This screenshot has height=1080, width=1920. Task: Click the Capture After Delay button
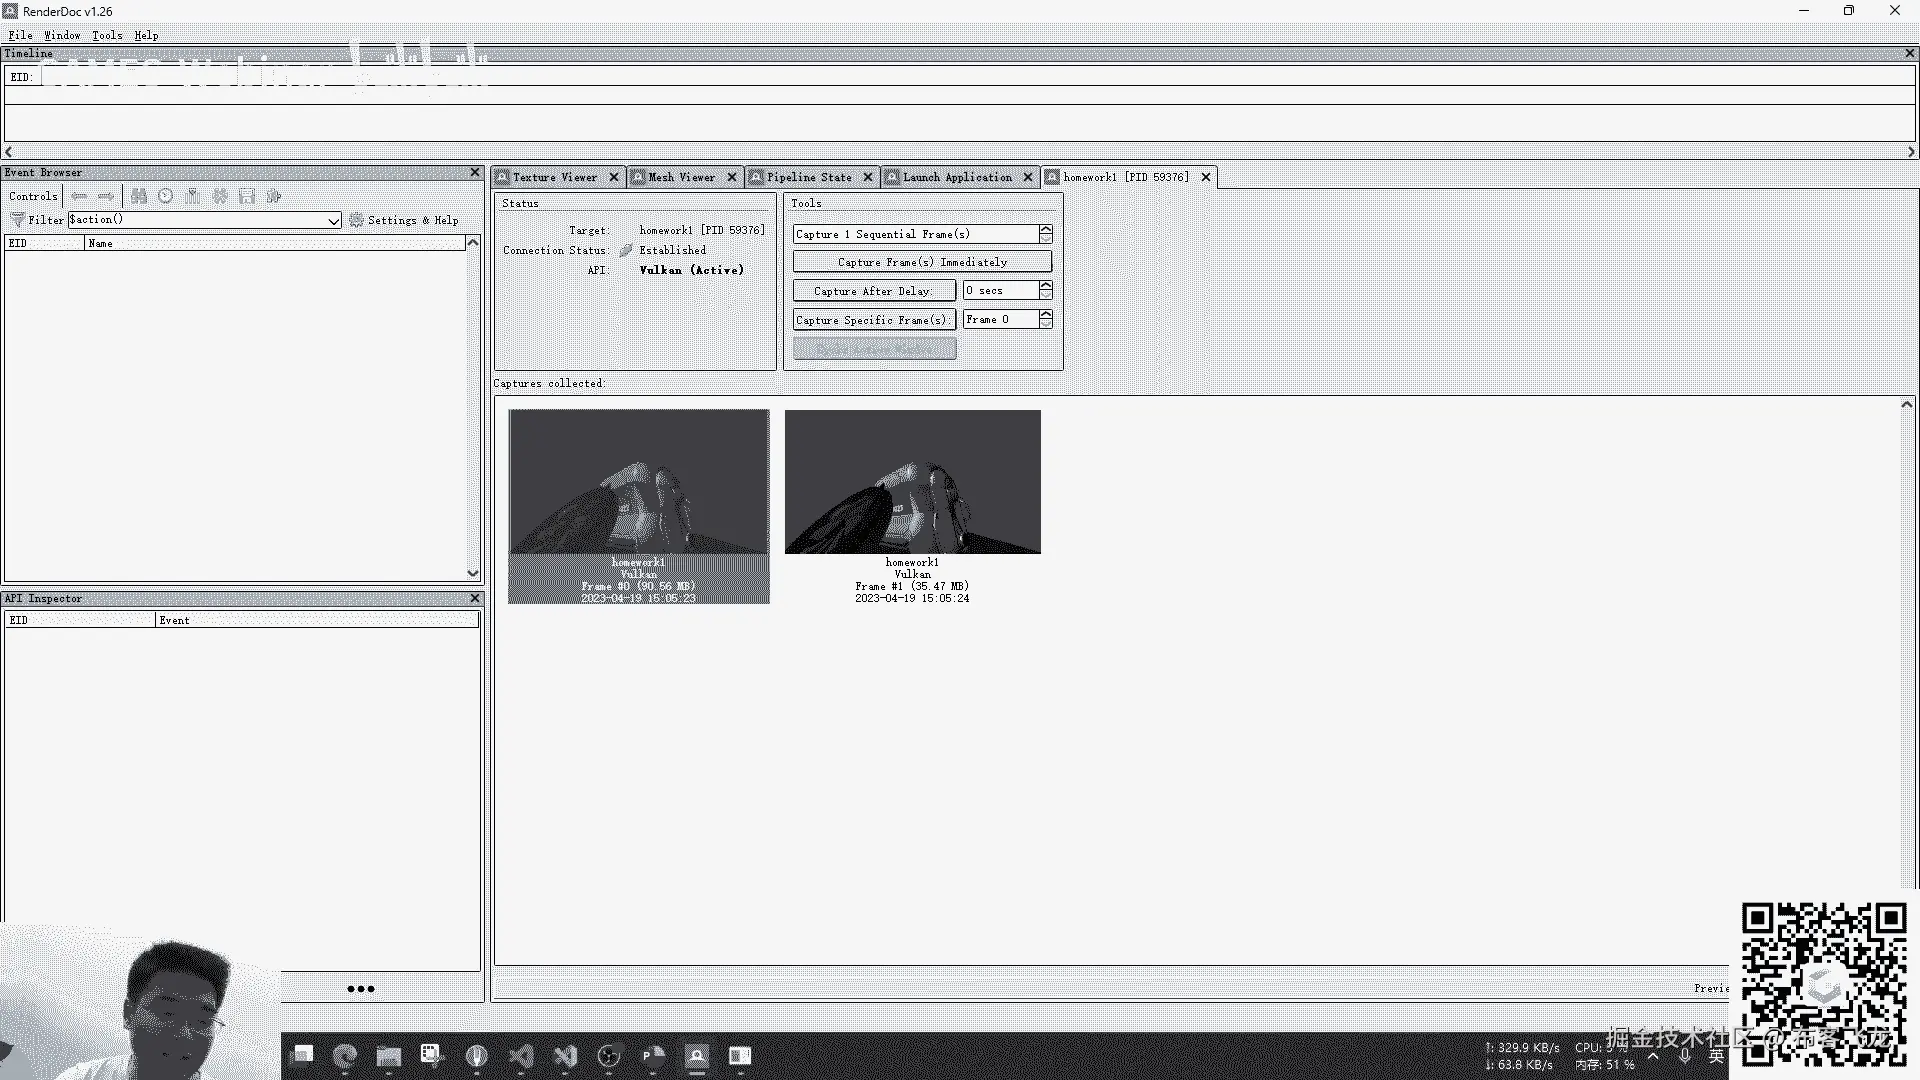coord(873,291)
